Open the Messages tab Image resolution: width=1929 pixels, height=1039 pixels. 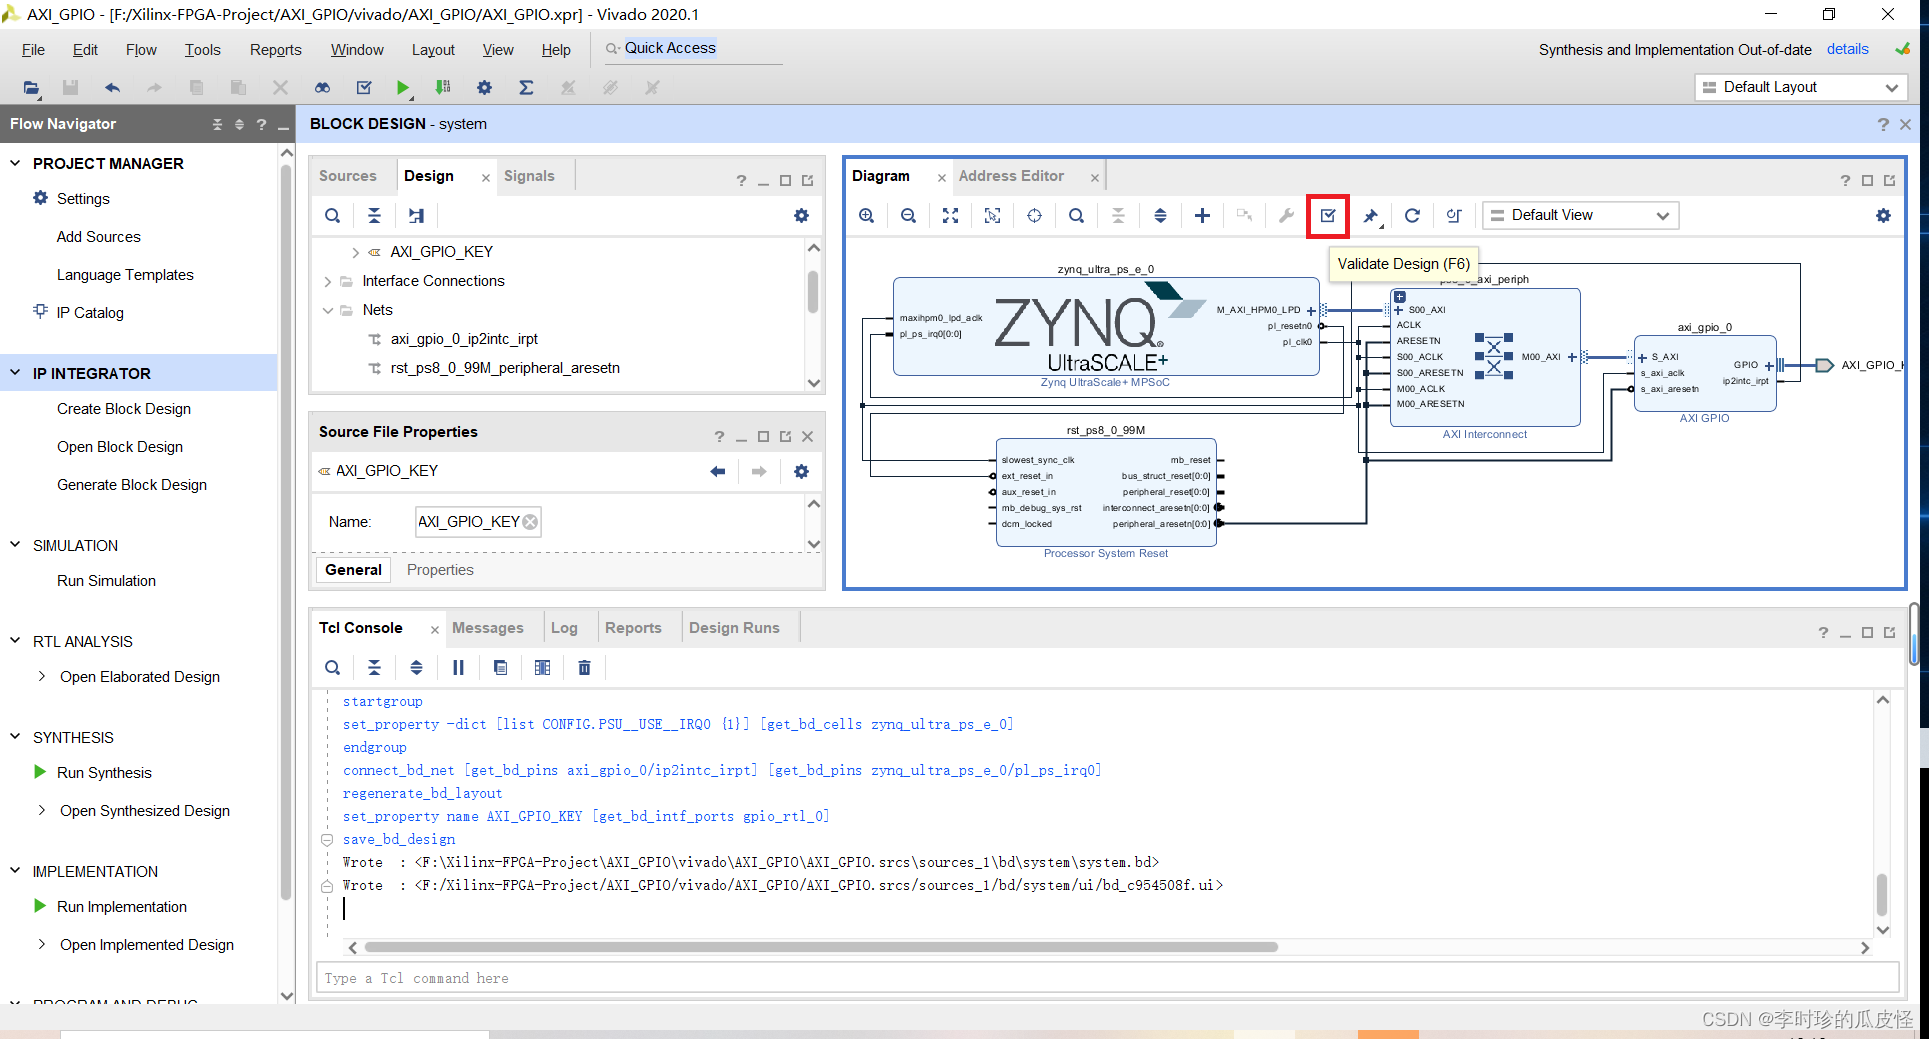488,628
